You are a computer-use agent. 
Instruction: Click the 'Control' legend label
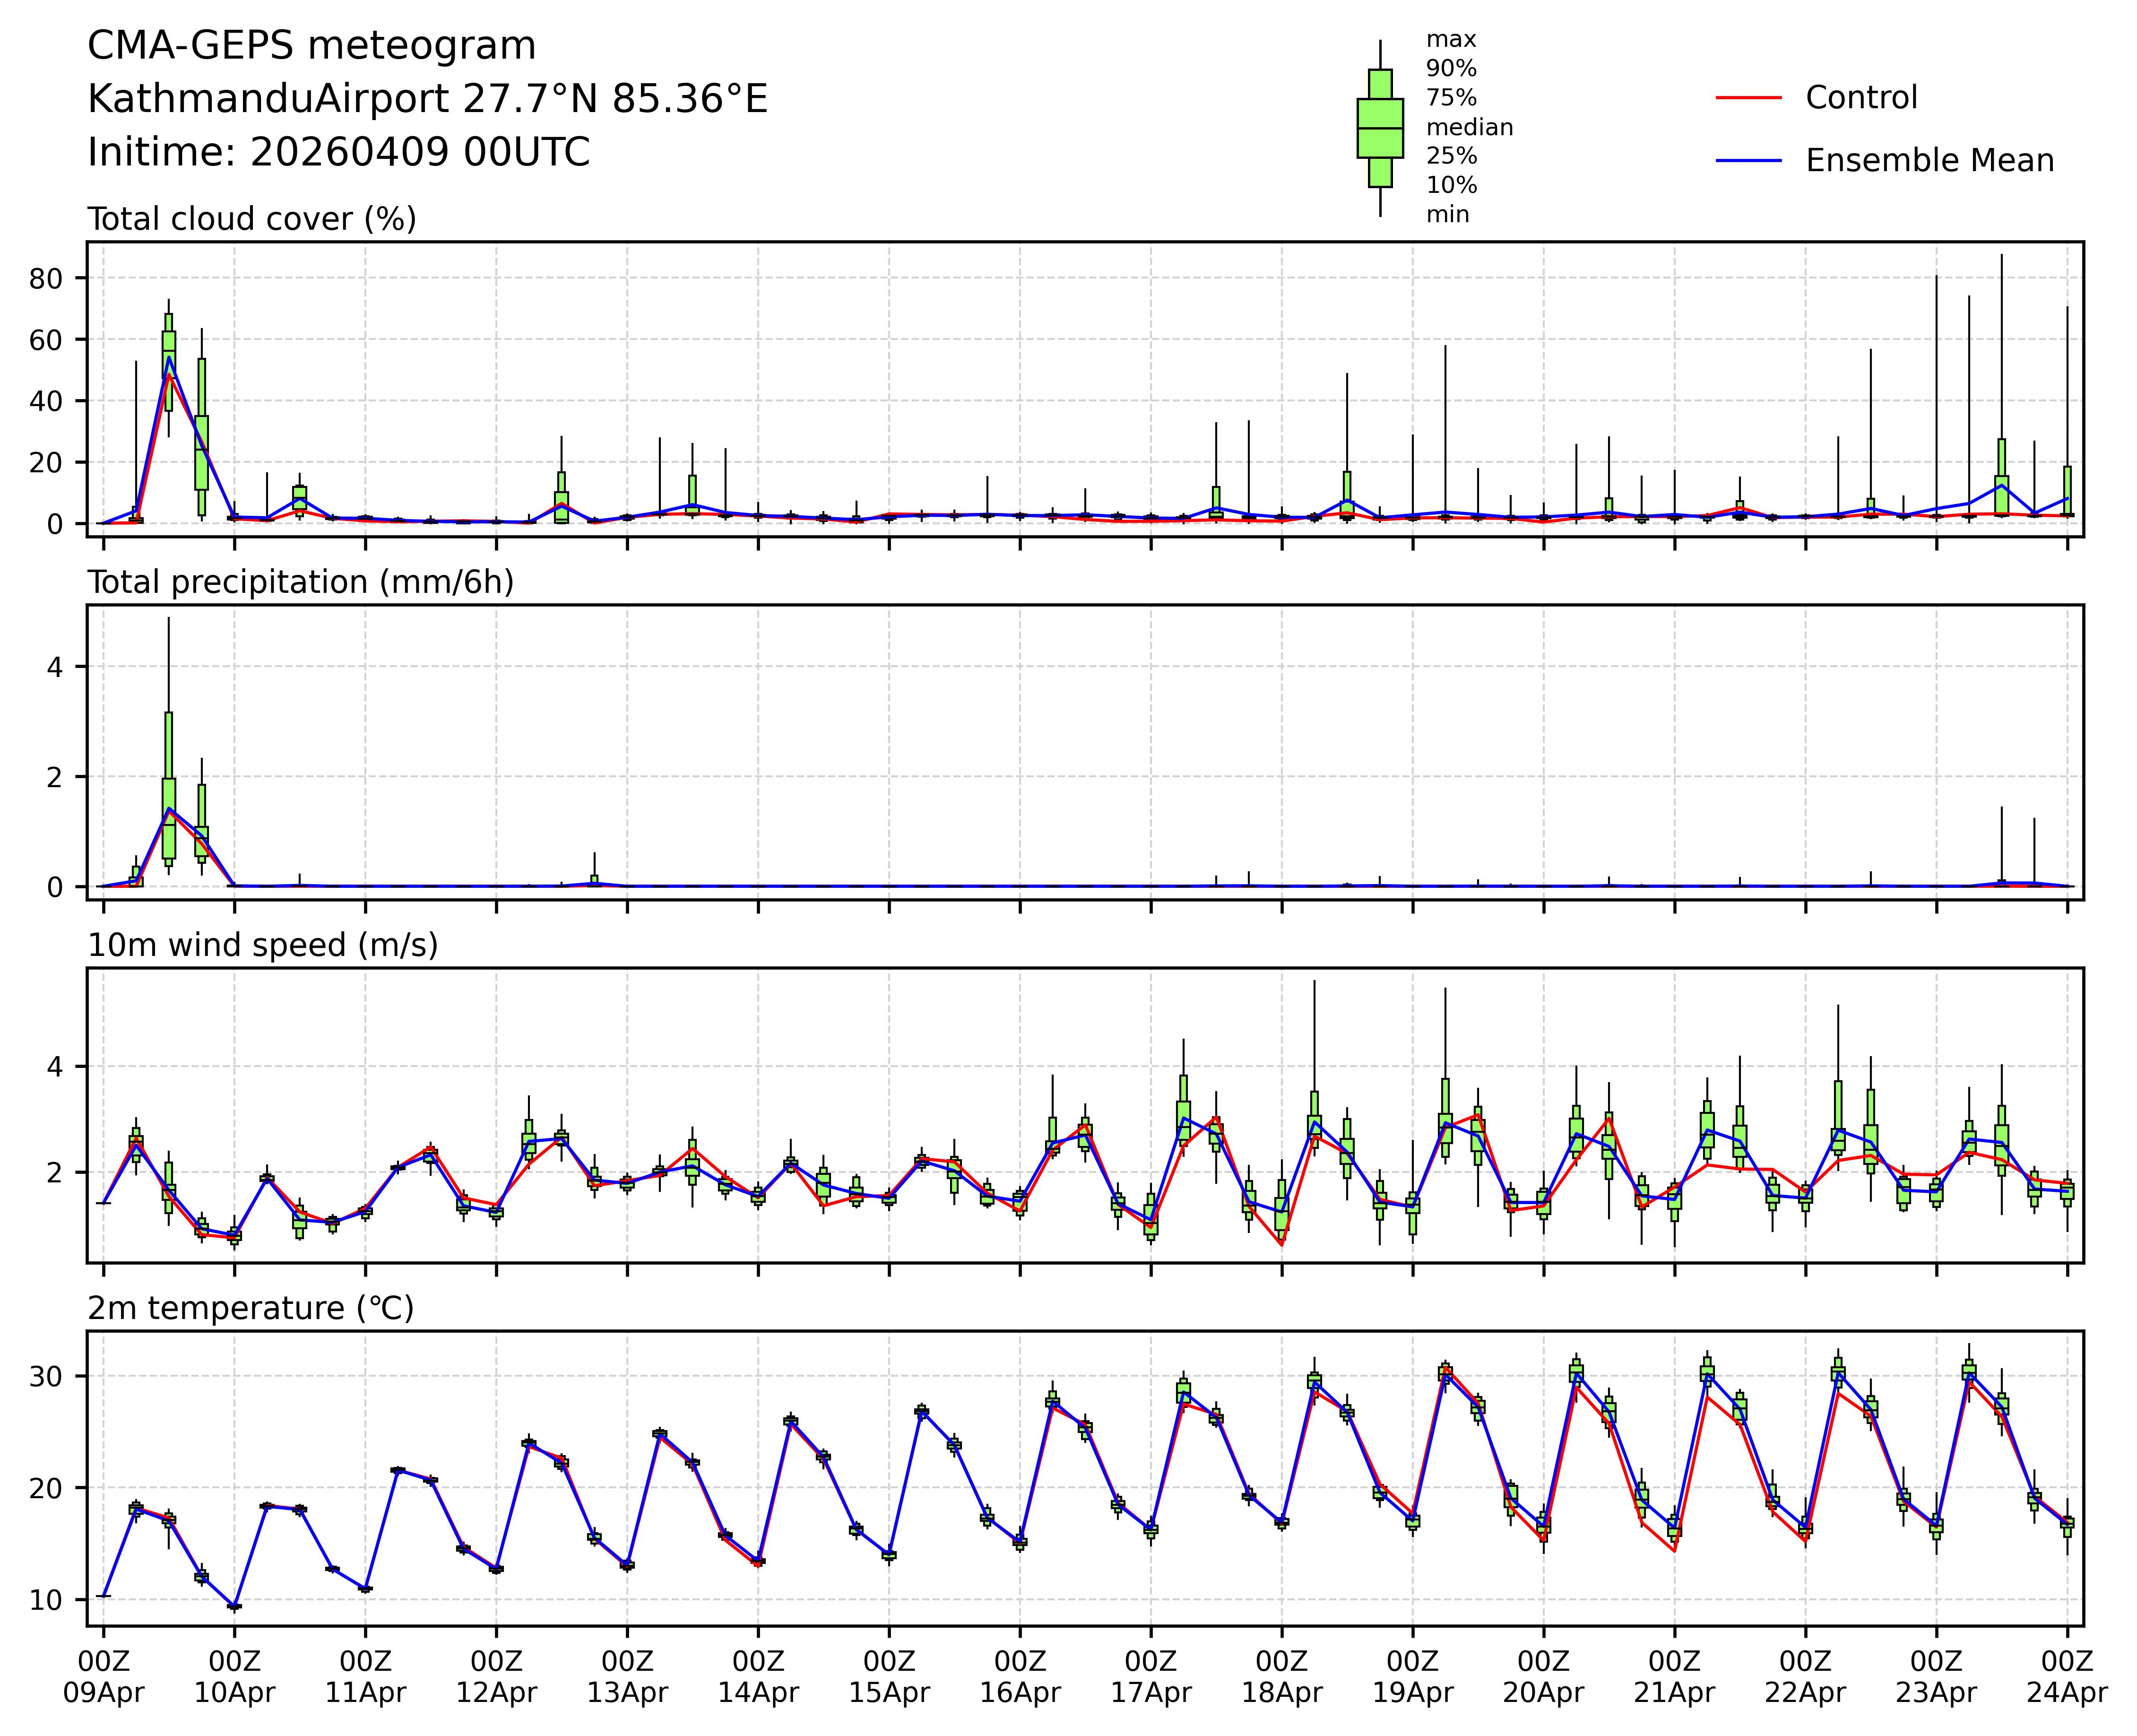click(x=1861, y=98)
